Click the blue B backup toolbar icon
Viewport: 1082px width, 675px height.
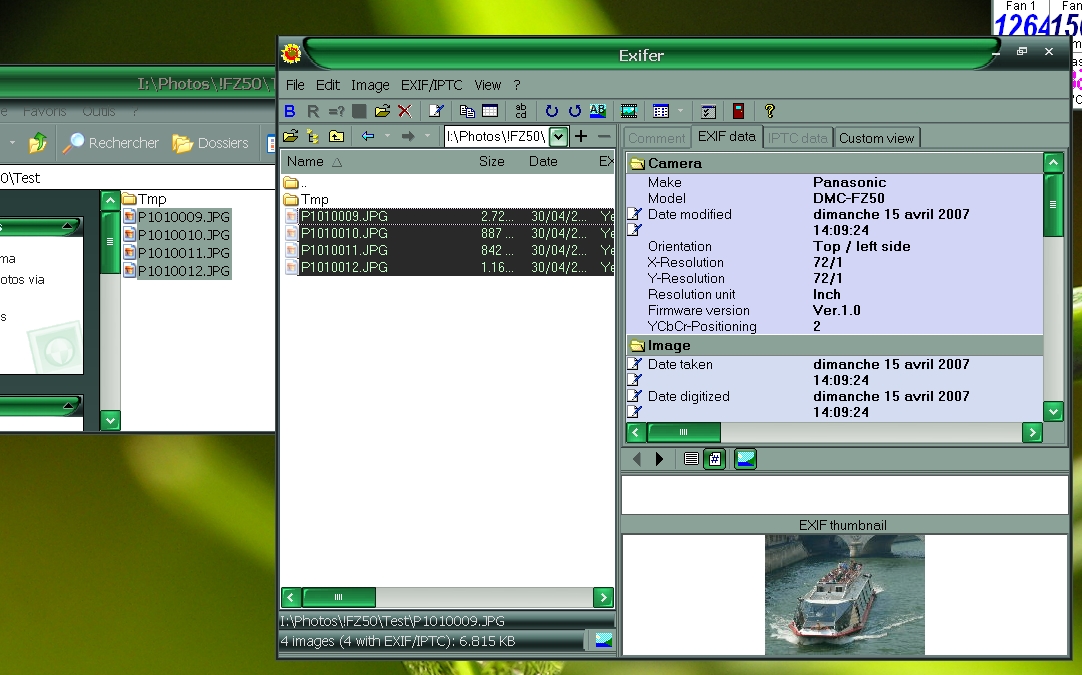[290, 111]
